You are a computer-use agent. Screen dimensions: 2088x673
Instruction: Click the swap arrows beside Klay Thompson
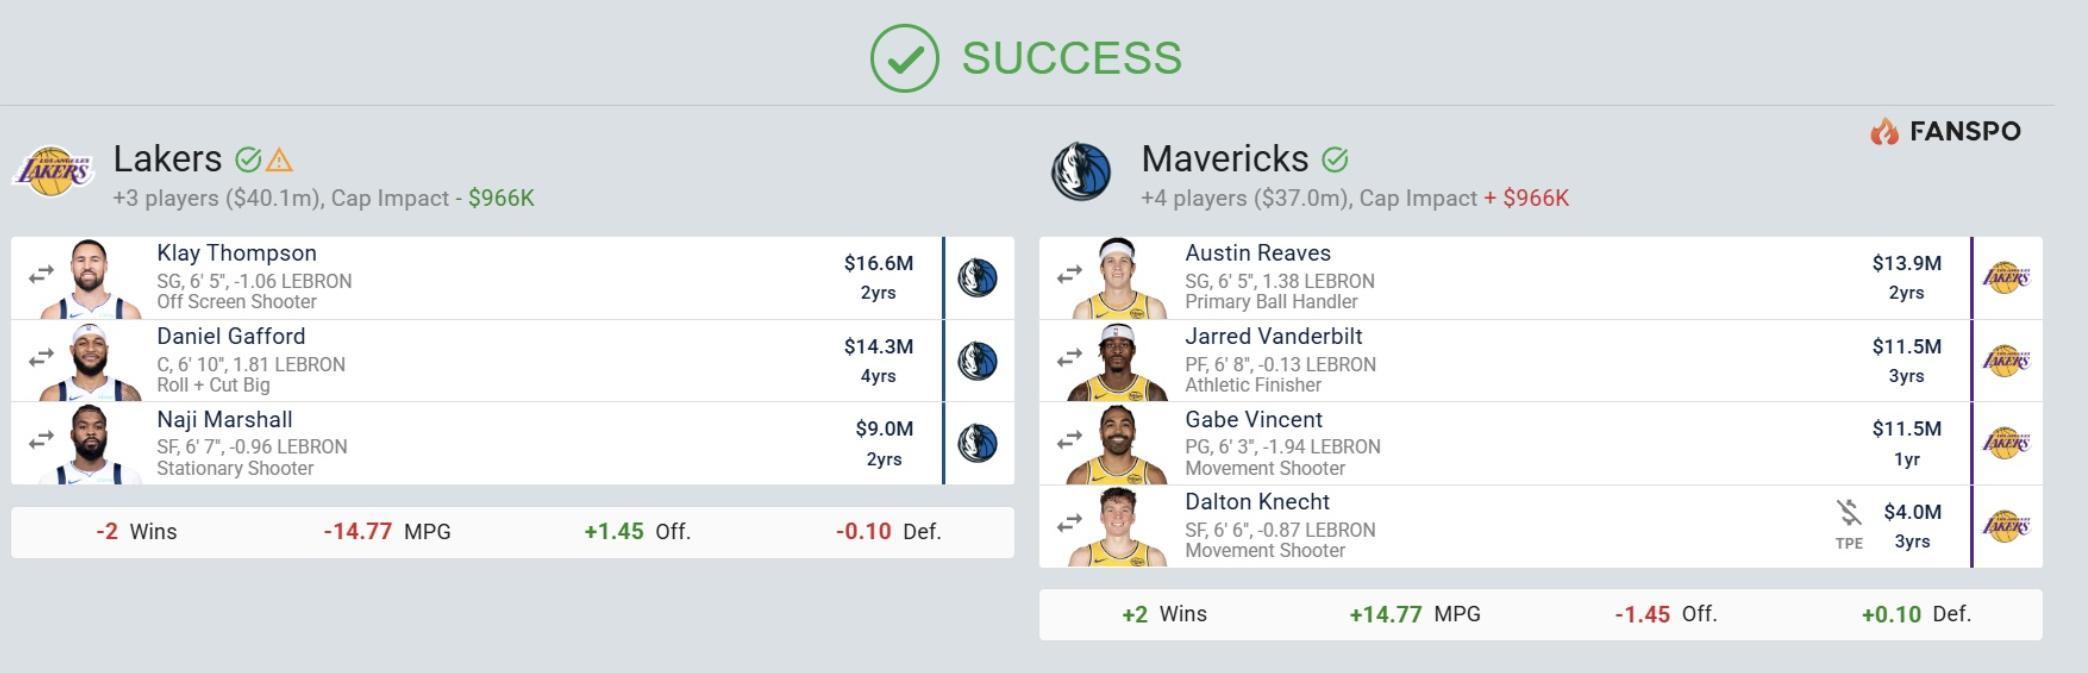tap(41, 275)
